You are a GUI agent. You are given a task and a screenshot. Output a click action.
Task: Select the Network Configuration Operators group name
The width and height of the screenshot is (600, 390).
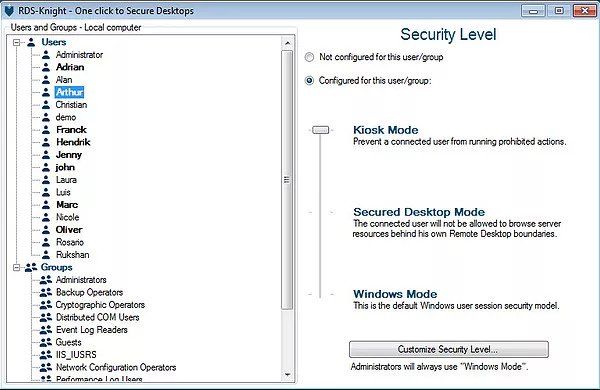(x=116, y=367)
